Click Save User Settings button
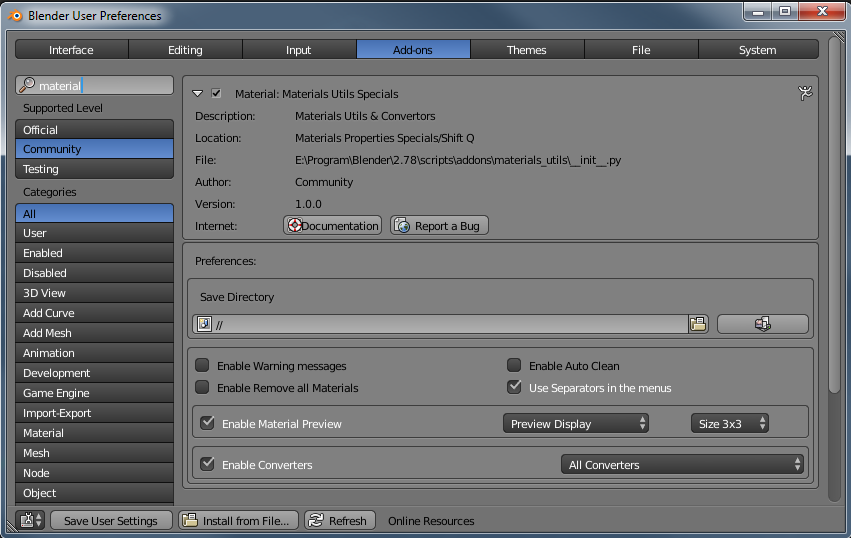 pyautogui.click(x=111, y=520)
